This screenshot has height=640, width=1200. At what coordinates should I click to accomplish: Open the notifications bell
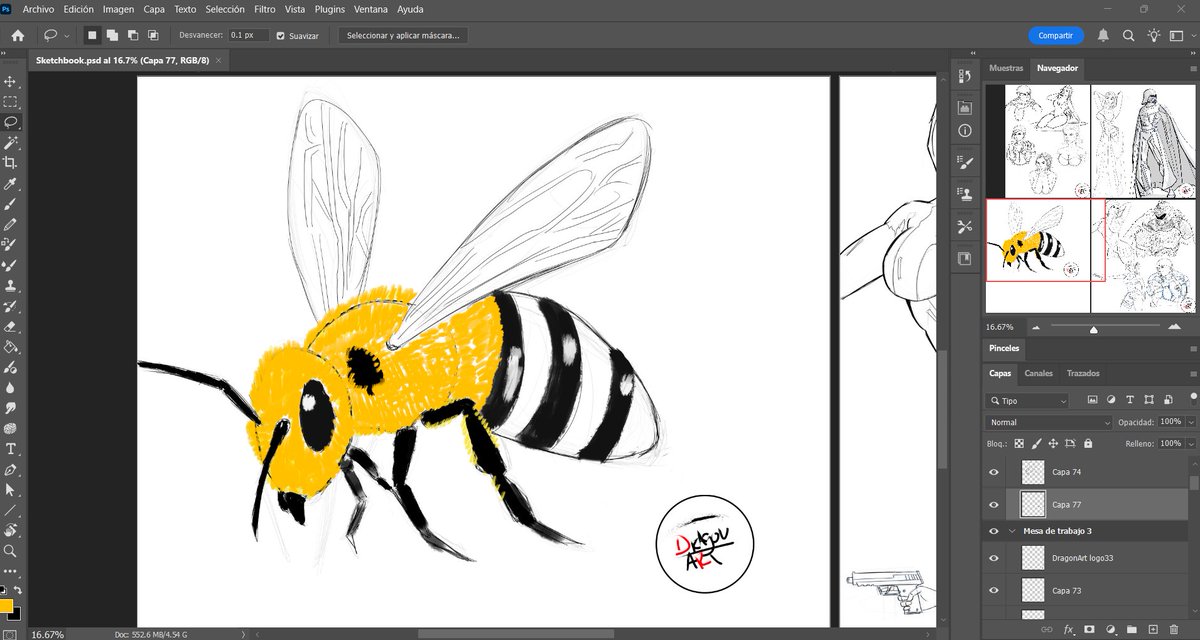pyautogui.click(x=1103, y=35)
